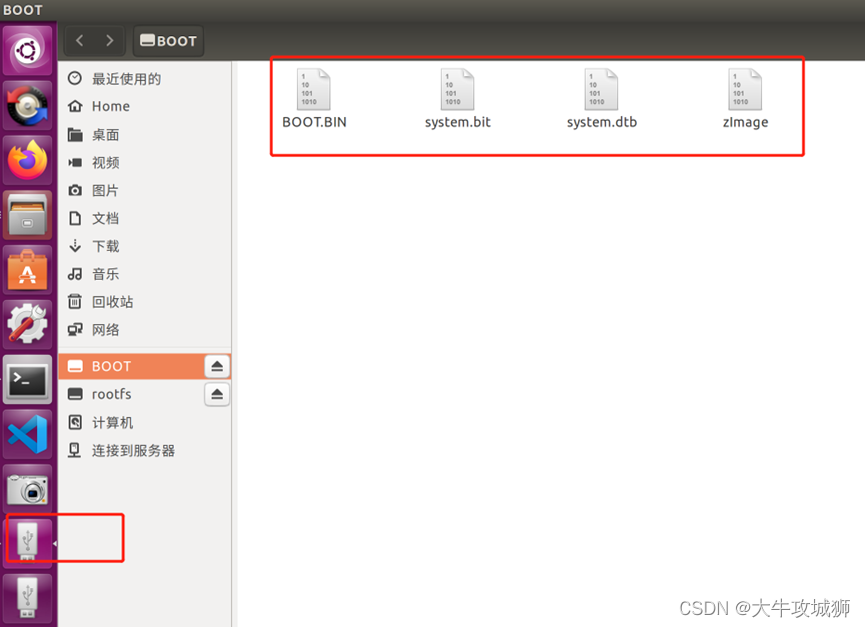The image size is (865, 627).
Task: Open 下载 downloads folder in sidebar
Action: point(145,246)
